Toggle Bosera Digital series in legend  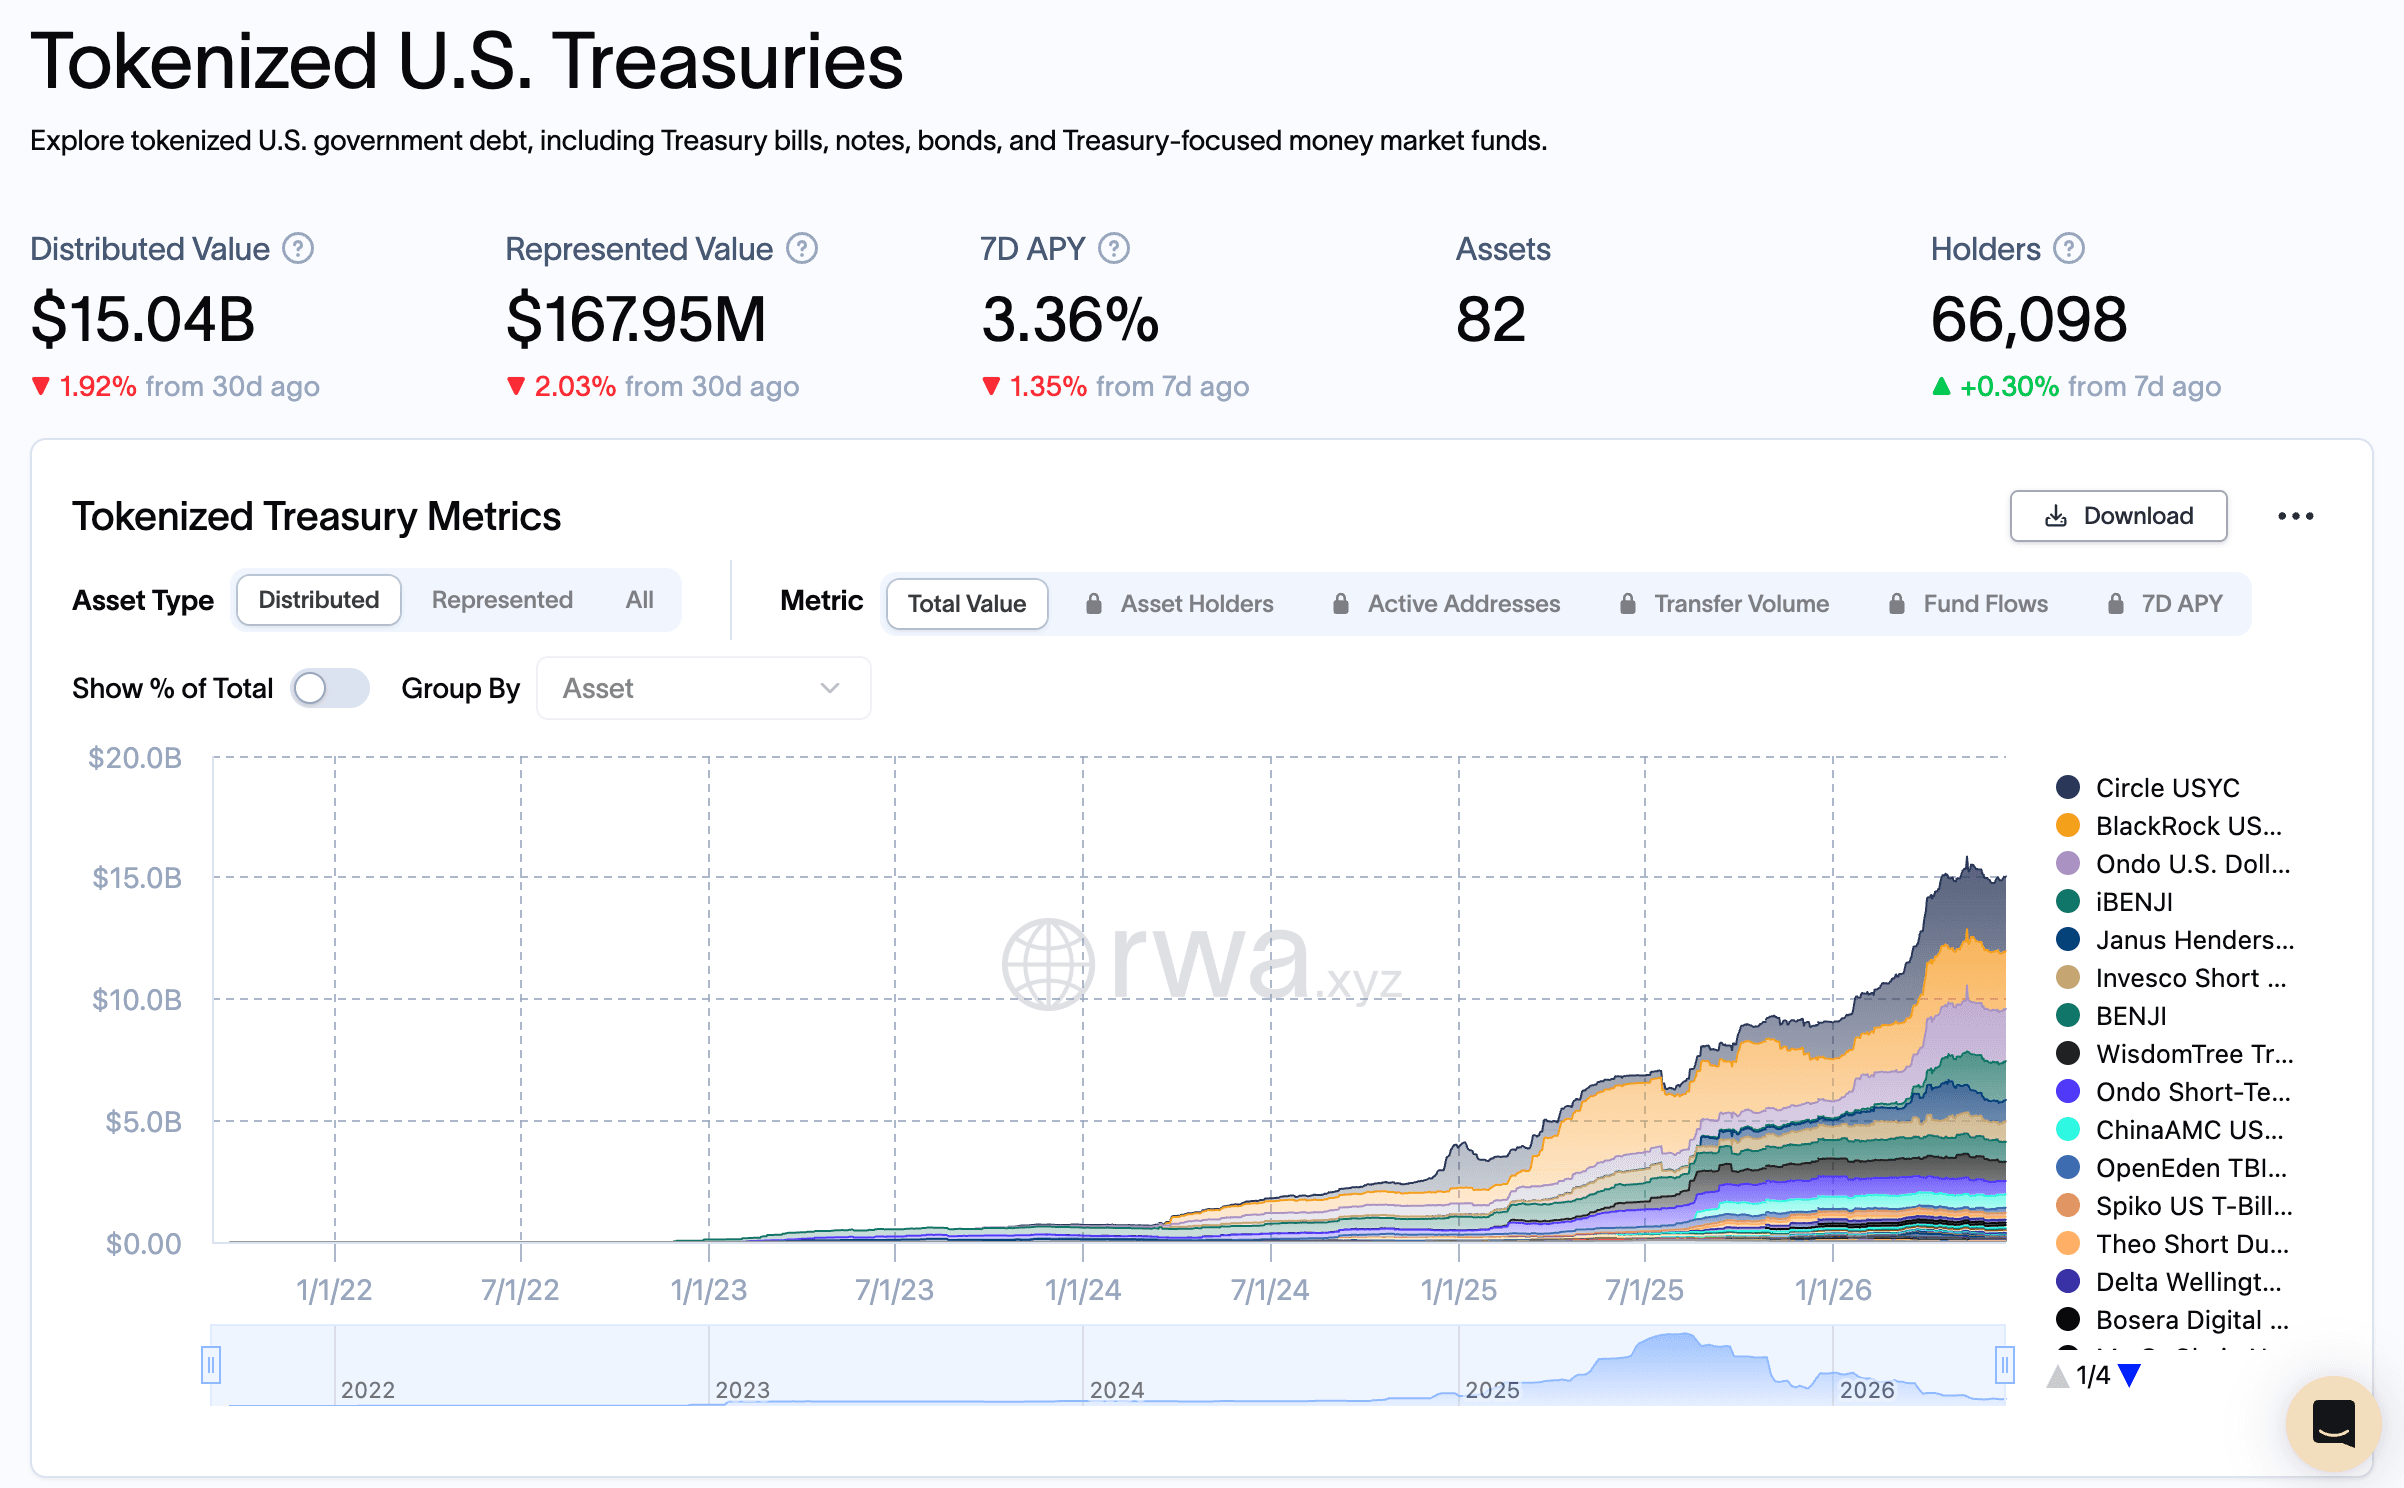(x=2172, y=1319)
